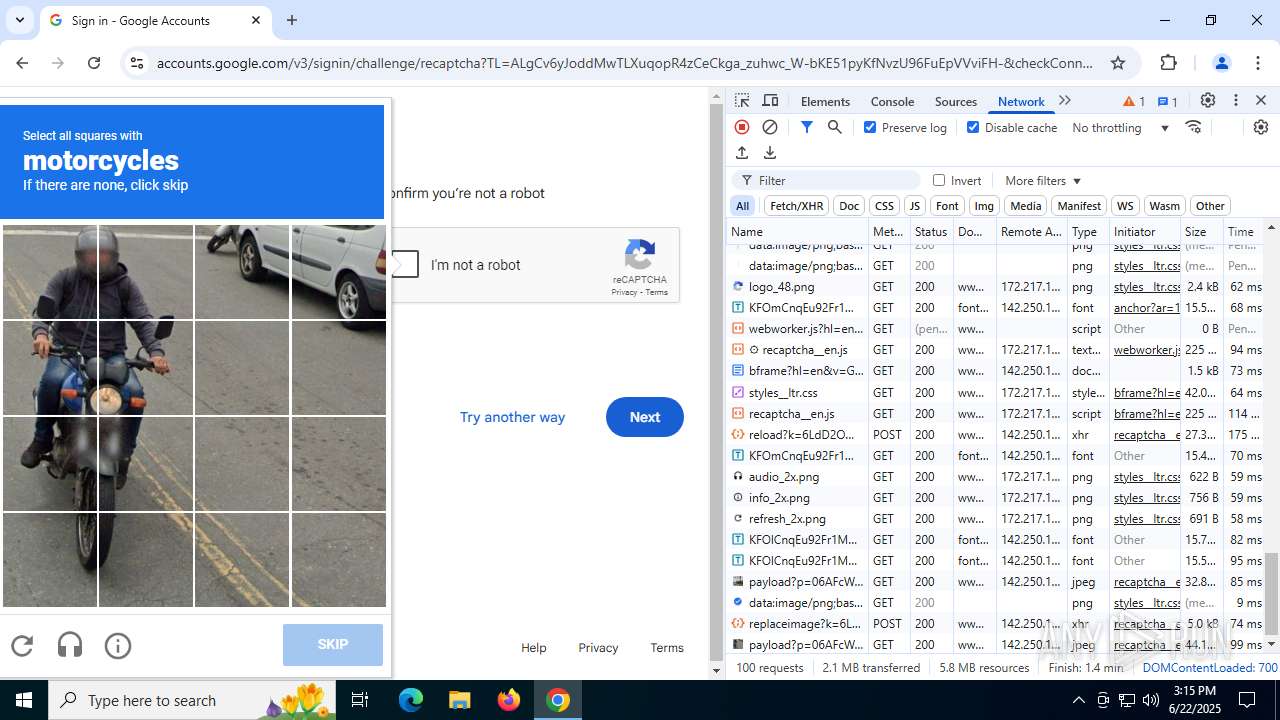Image resolution: width=1280 pixels, height=720 pixels.
Task: Open Chrome profile avatar
Action: (1221, 63)
